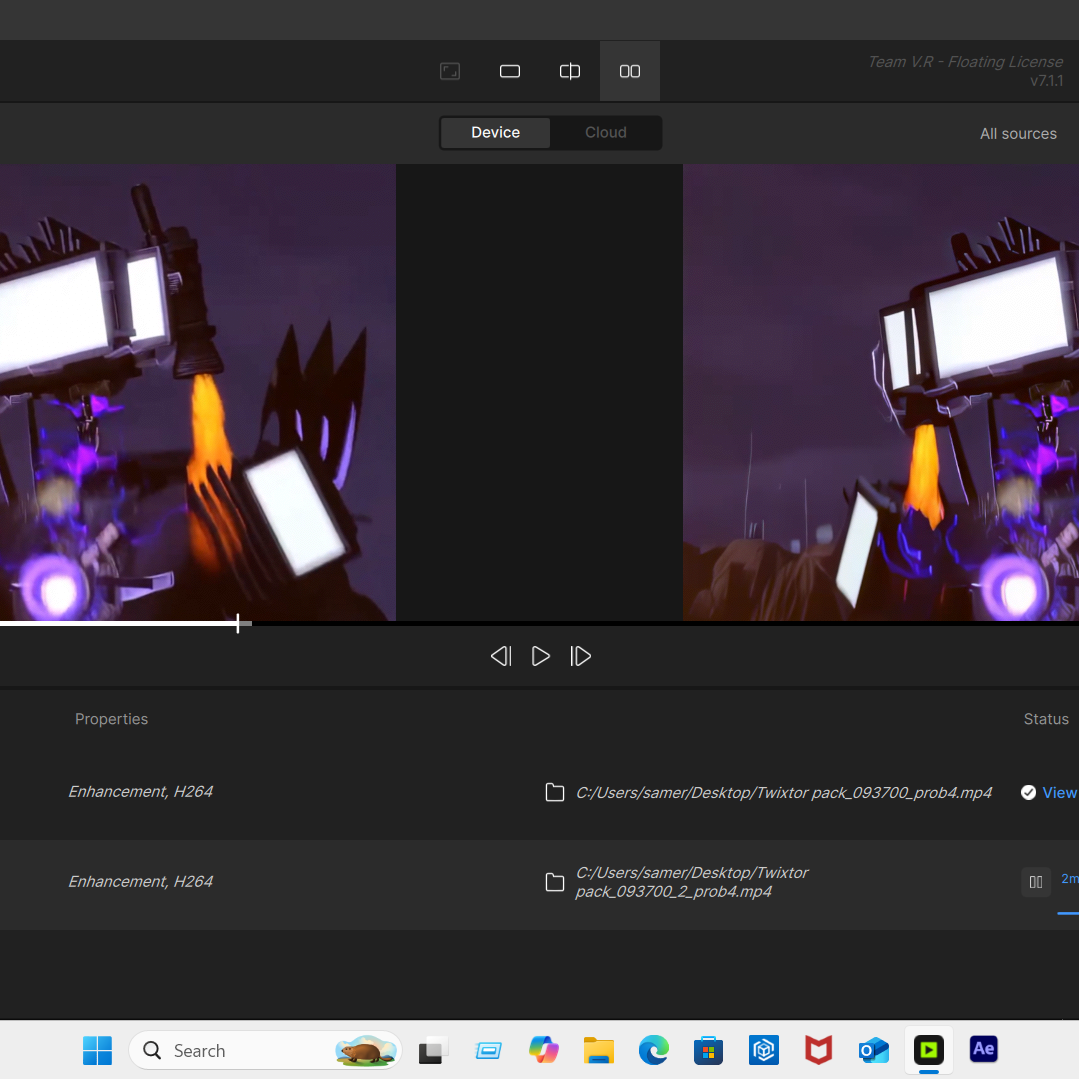The height and width of the screenshot is (1079, 1079).
Task: Open File Explorer from taskbar
Action: (599, 1051)
